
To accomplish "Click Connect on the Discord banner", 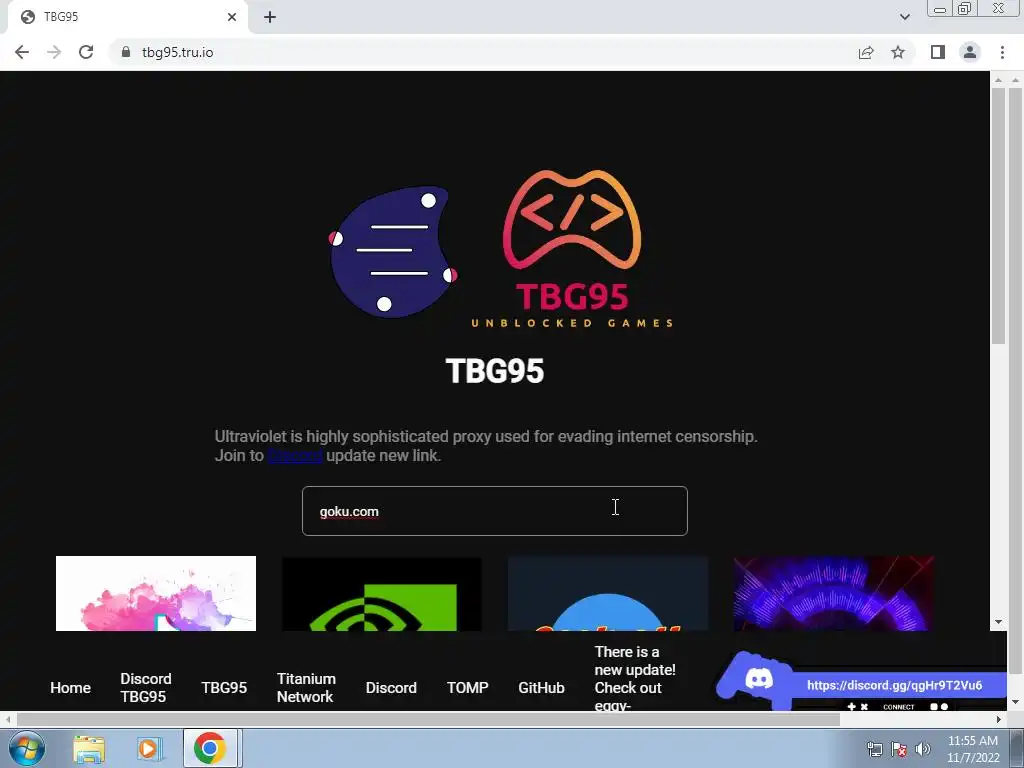I will click(899, 707).
